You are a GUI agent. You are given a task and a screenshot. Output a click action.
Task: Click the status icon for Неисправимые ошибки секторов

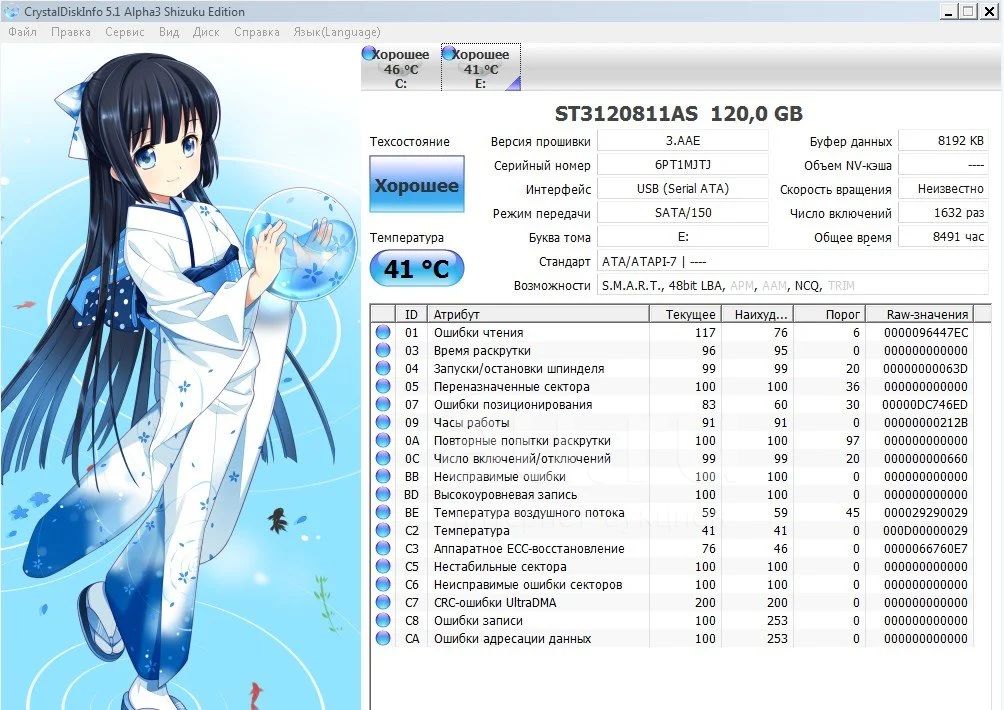point(383,584)
